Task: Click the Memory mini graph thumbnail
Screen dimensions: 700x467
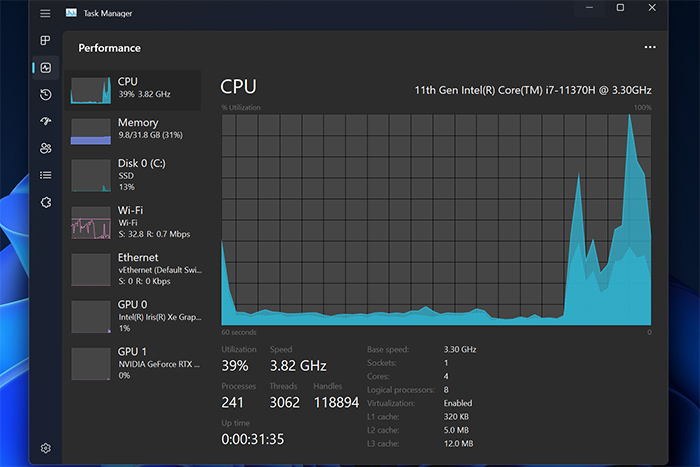Action: coord(91,131)
